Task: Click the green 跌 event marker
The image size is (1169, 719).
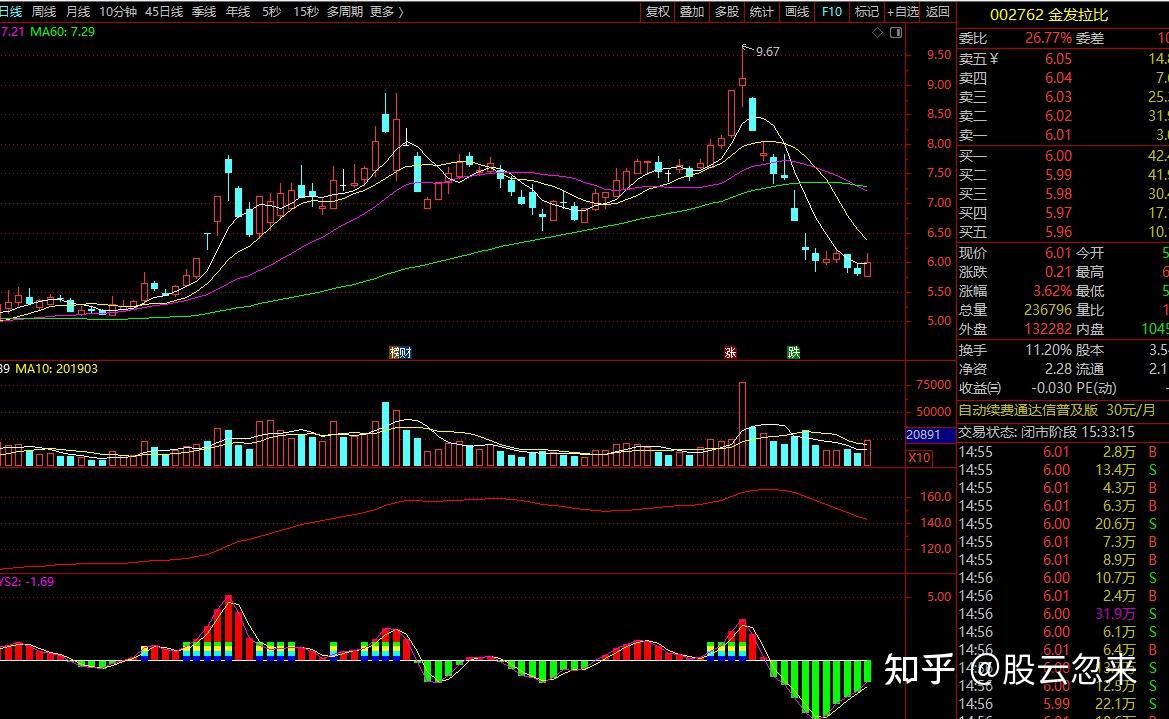Action: [x=793, y=352]
